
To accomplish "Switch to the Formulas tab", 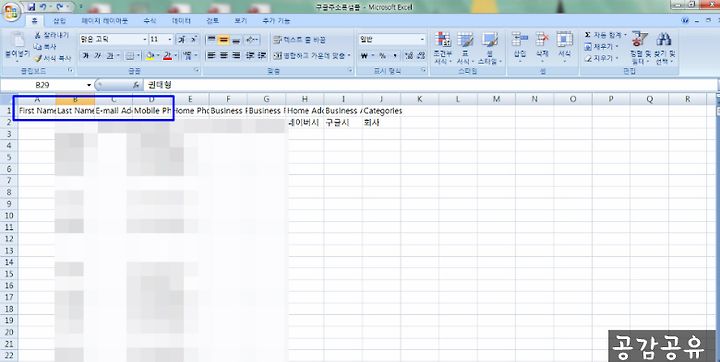I will (x=150, y=21).
